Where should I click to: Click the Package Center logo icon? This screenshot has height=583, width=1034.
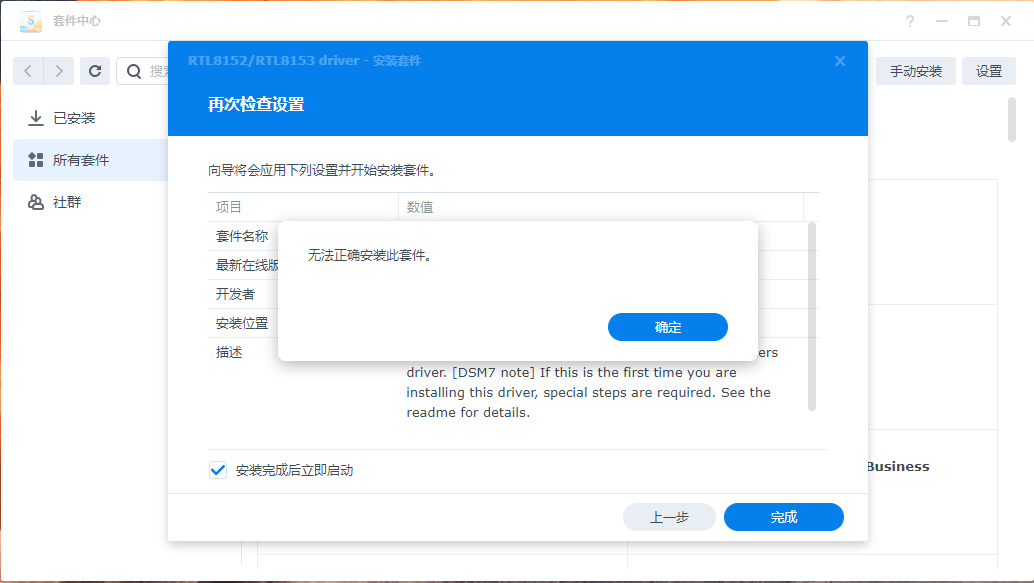(31, 21)
